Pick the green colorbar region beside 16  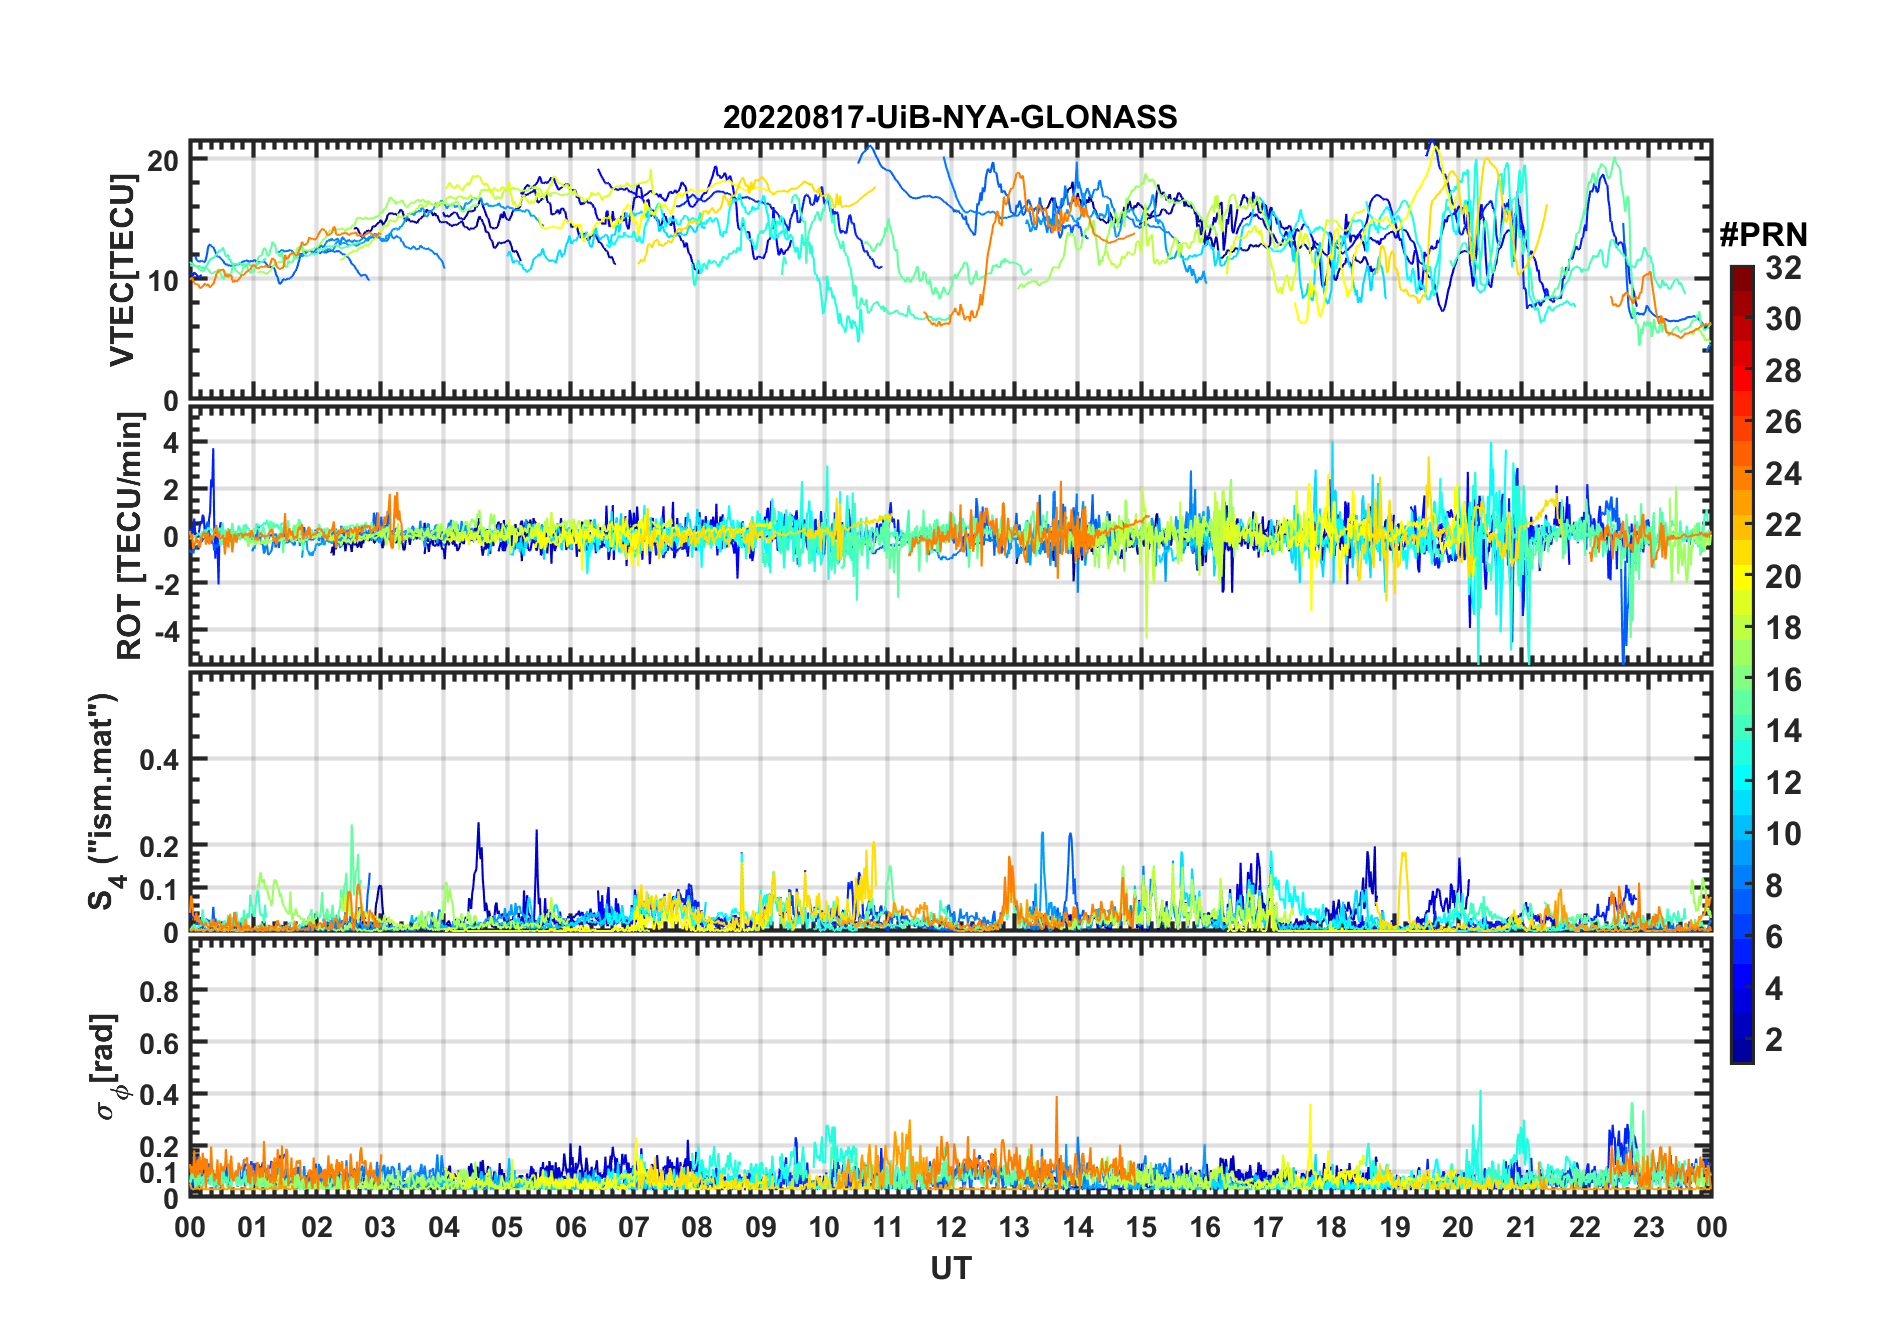click(1741, 680)
